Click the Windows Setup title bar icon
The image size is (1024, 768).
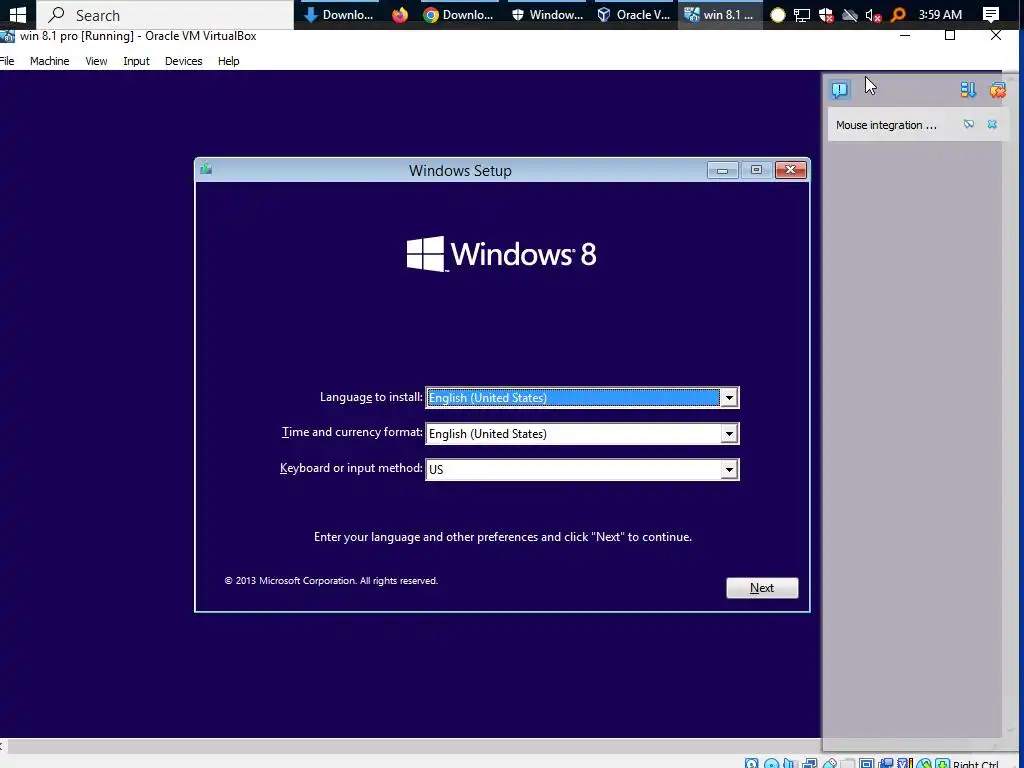click(x=206, y=169)
